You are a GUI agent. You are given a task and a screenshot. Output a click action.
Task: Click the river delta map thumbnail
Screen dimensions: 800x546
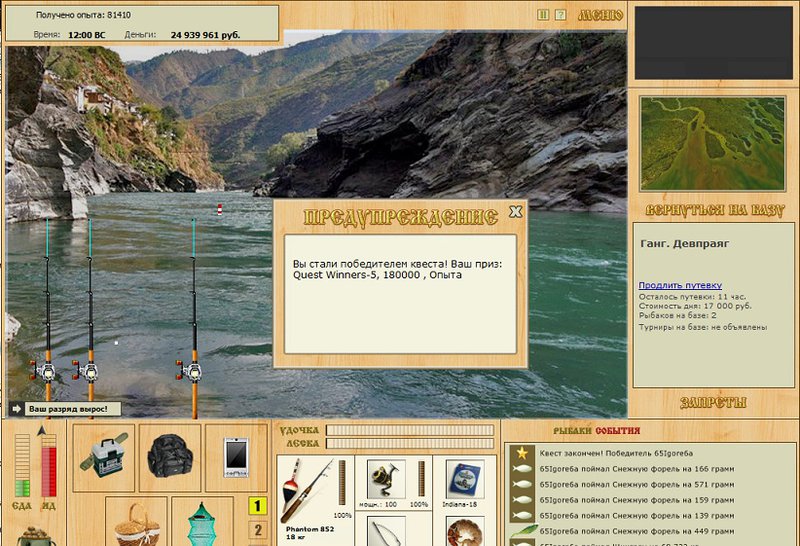point(712,144)
